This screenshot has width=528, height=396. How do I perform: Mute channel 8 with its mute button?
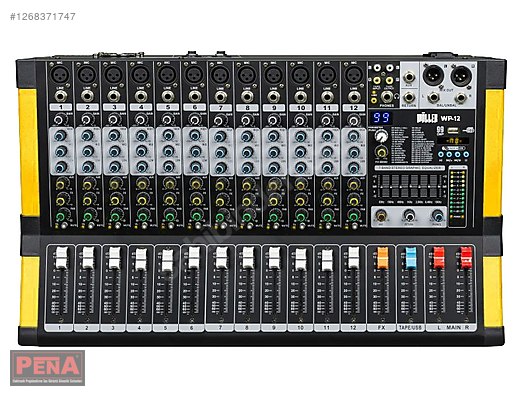point(250,226)
